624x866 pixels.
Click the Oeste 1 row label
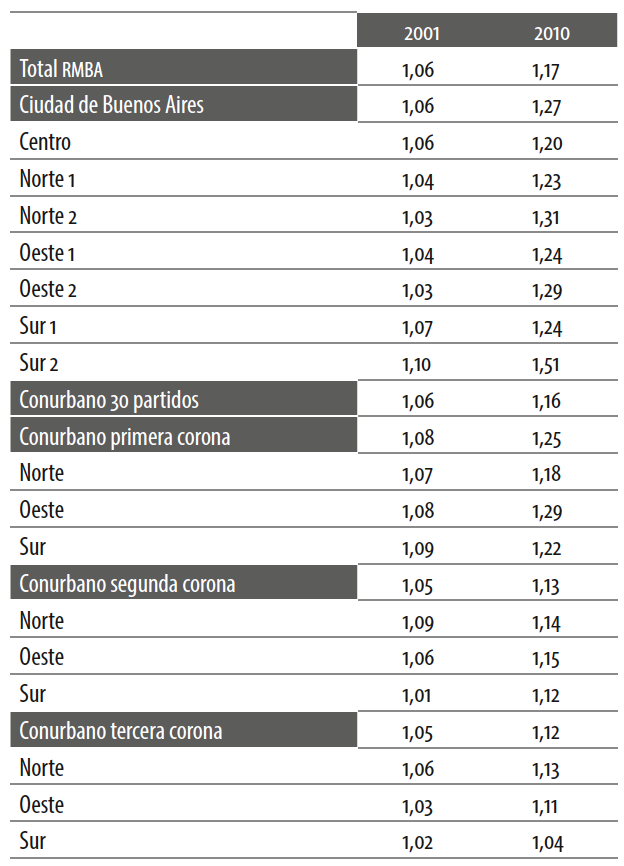(48, 253)
